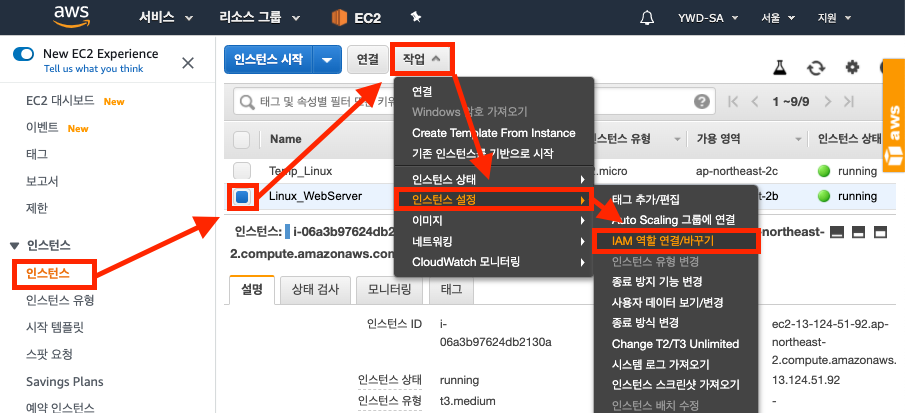
Task: Tick the select-all instances checkbox
Action: point(241,139)
